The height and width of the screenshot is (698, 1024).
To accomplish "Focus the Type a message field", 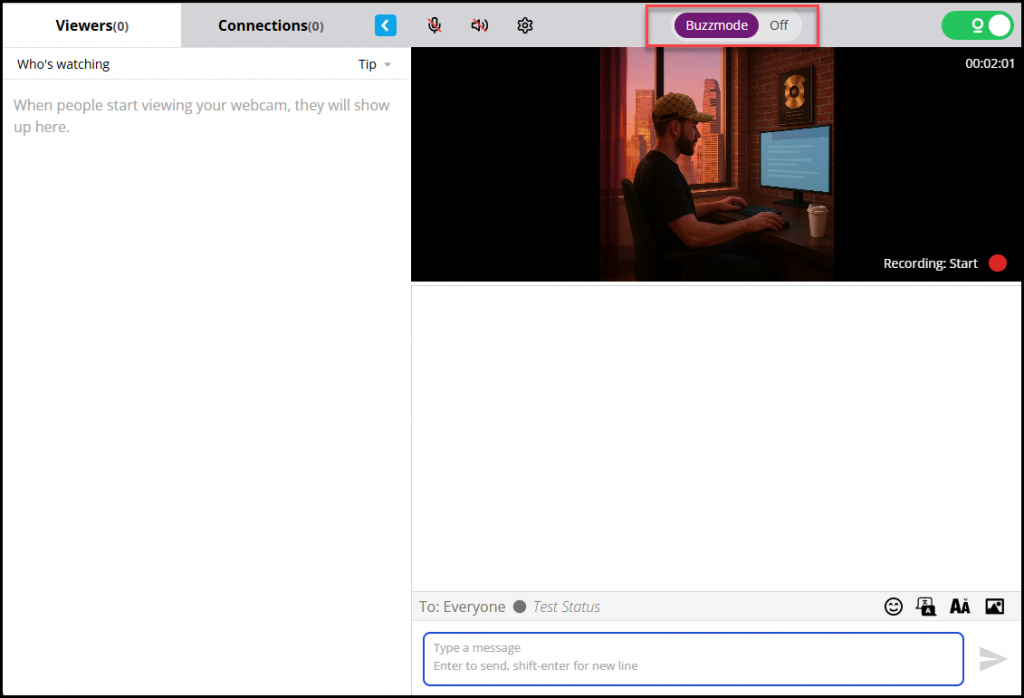I will (x=694, y=659).
